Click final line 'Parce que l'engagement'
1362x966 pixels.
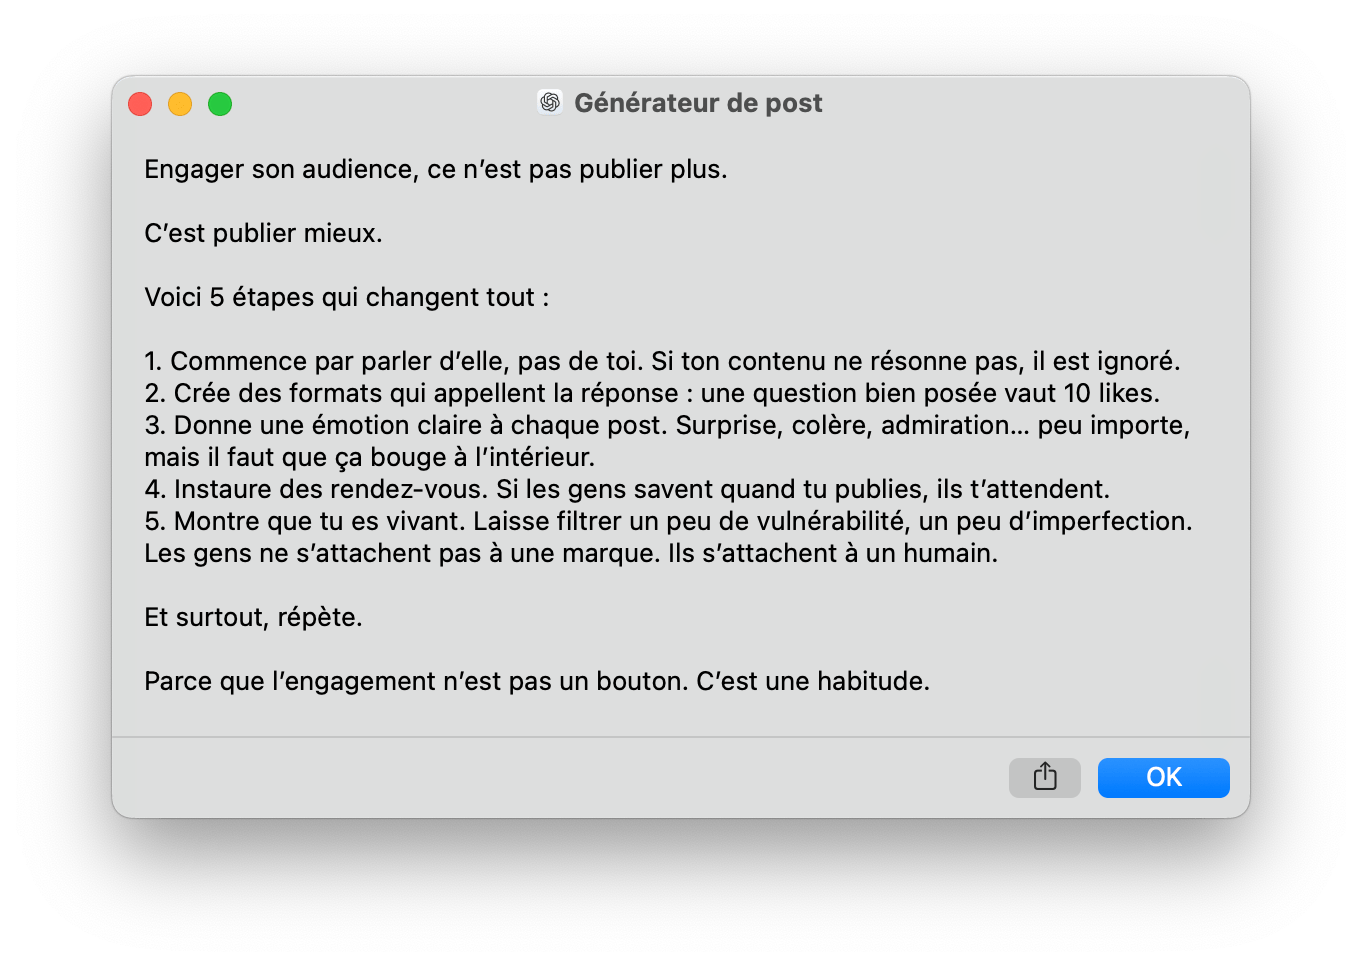[x=537, y=681]
